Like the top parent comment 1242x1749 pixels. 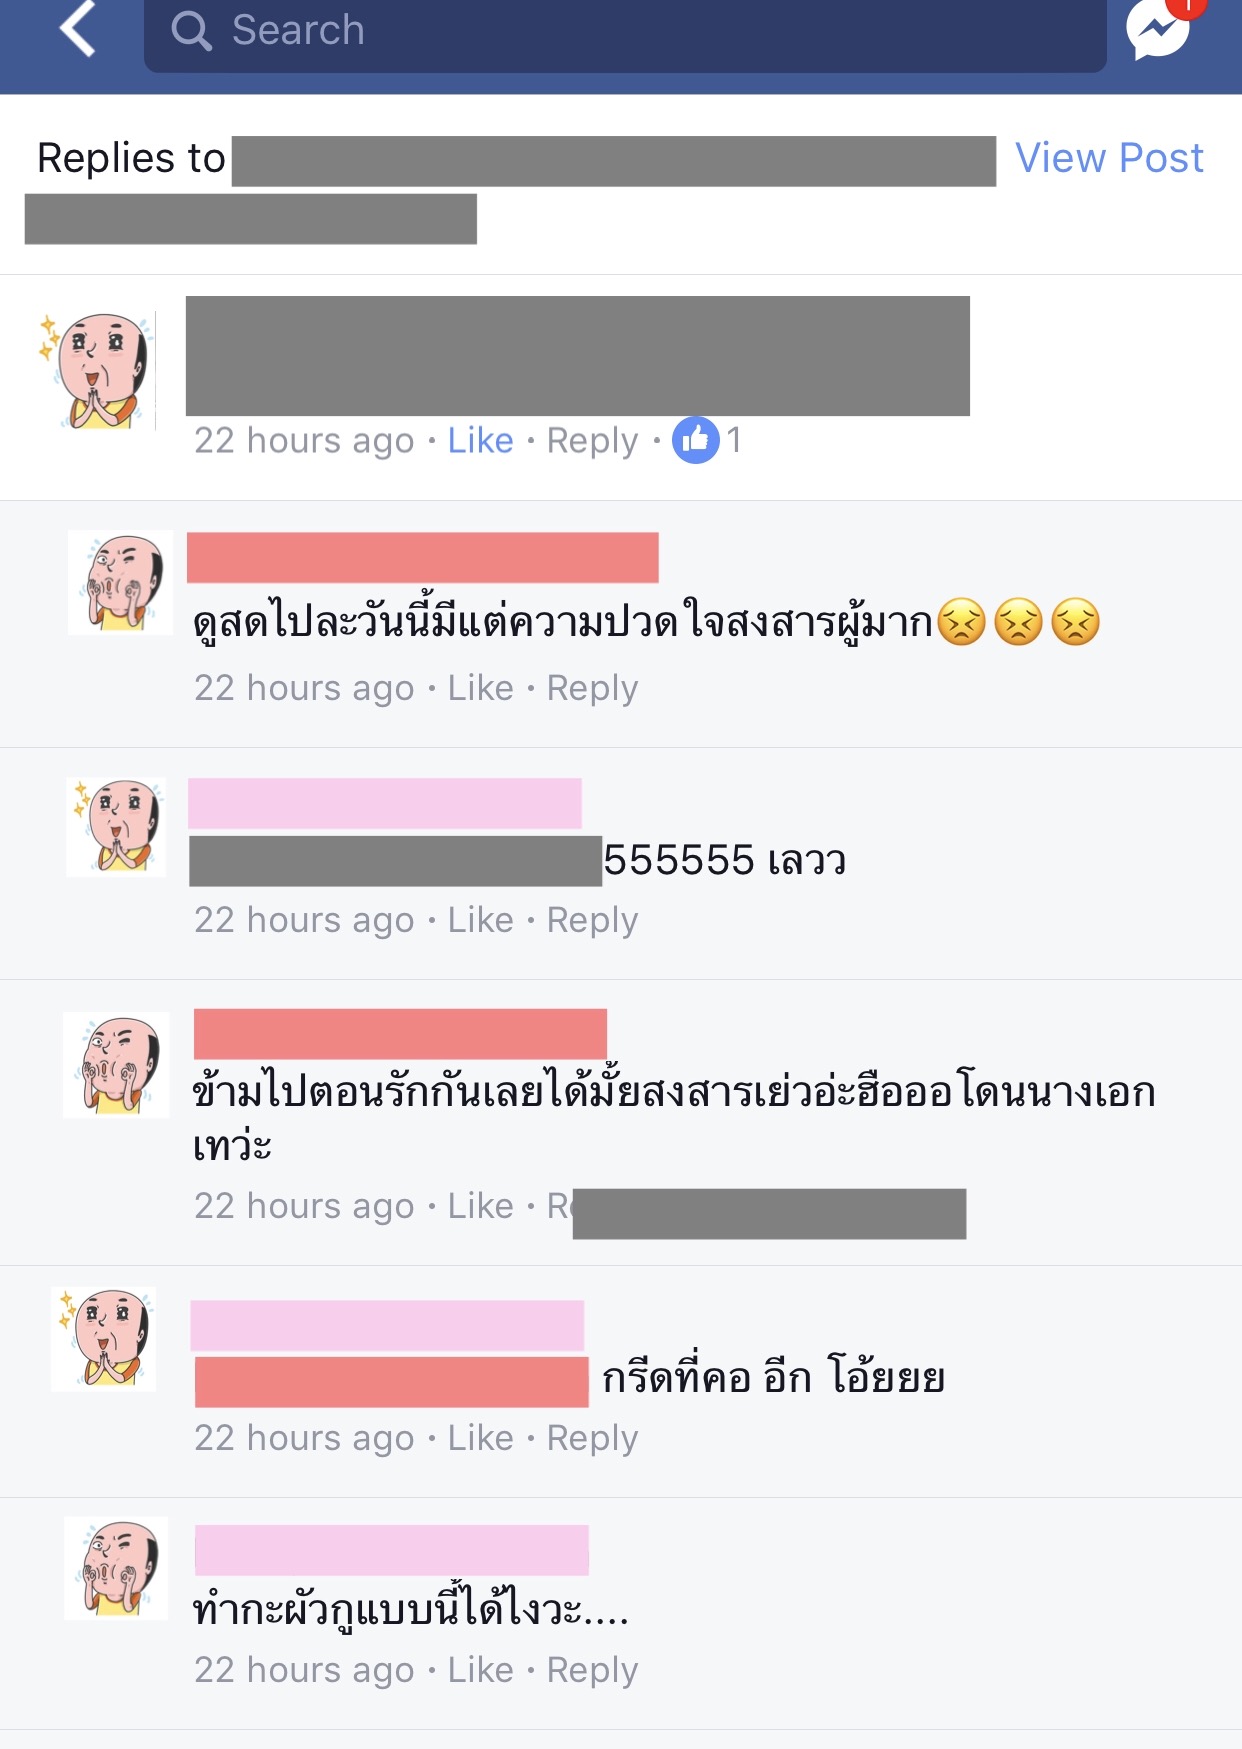click(480, 440)
